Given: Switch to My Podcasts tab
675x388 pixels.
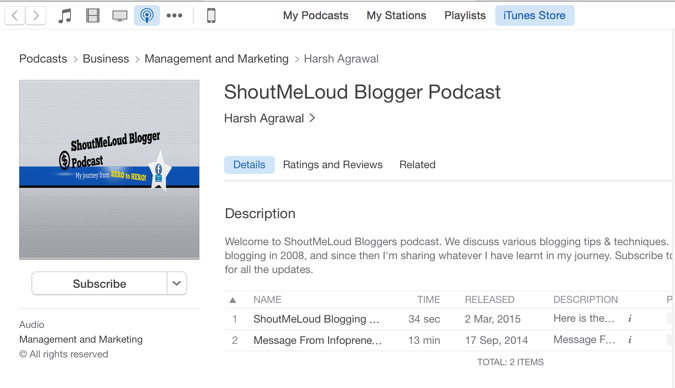Looking at the screenshot, I should (316, 16).
